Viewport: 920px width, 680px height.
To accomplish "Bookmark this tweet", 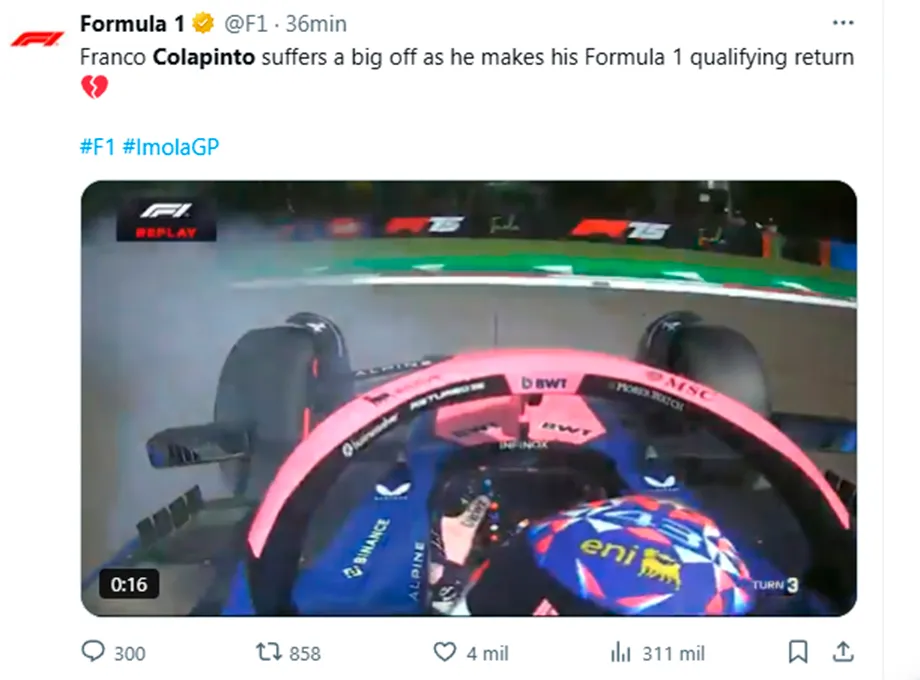I will pyautogui.click(x=798, y=652).
